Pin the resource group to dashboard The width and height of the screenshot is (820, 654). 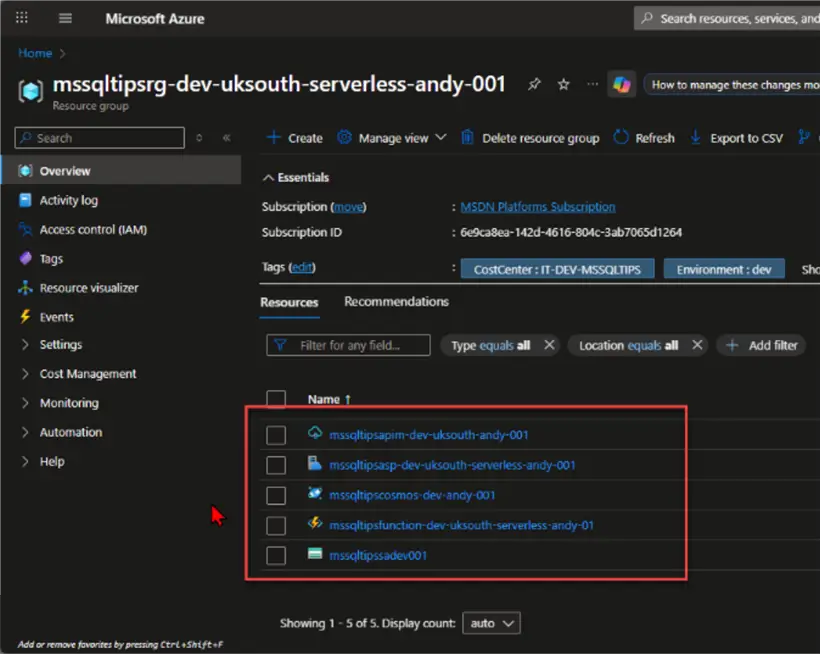(534, 84)
